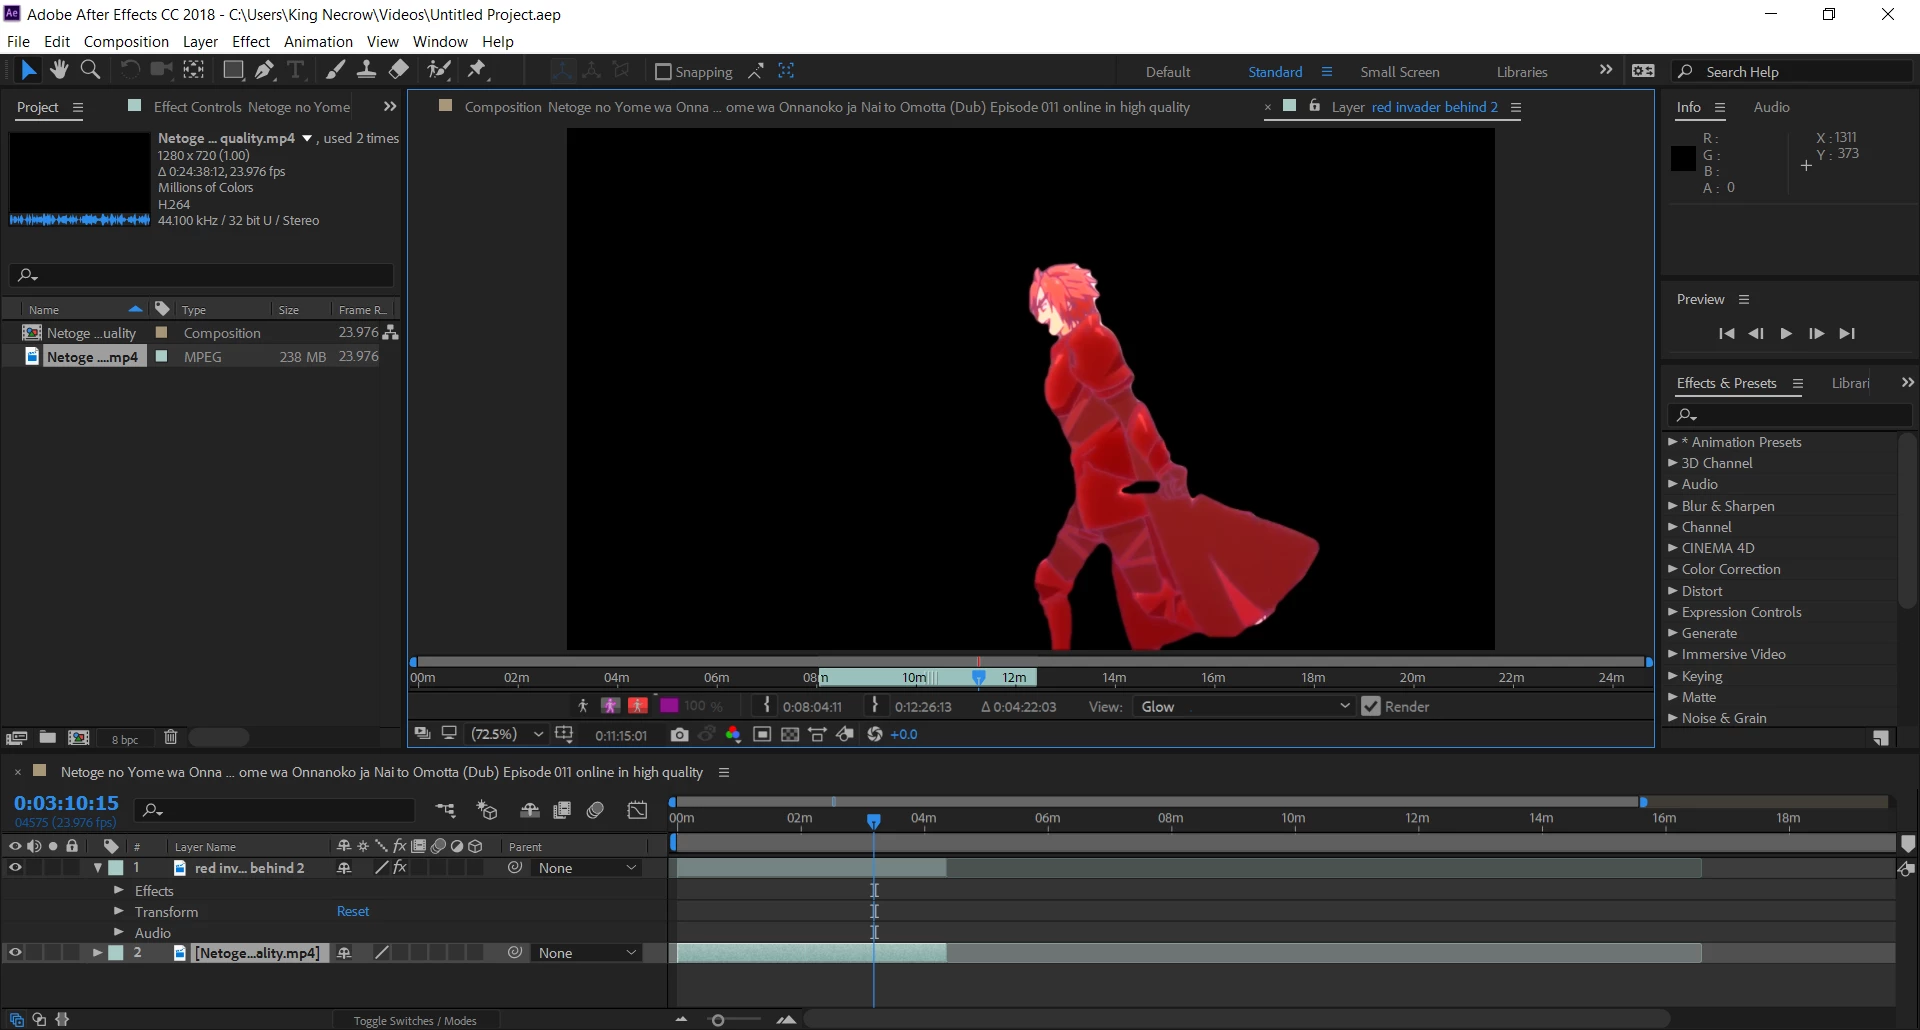The image size is (1920, 1030).
Task: Select the Eraser tool
Action: 398,70
